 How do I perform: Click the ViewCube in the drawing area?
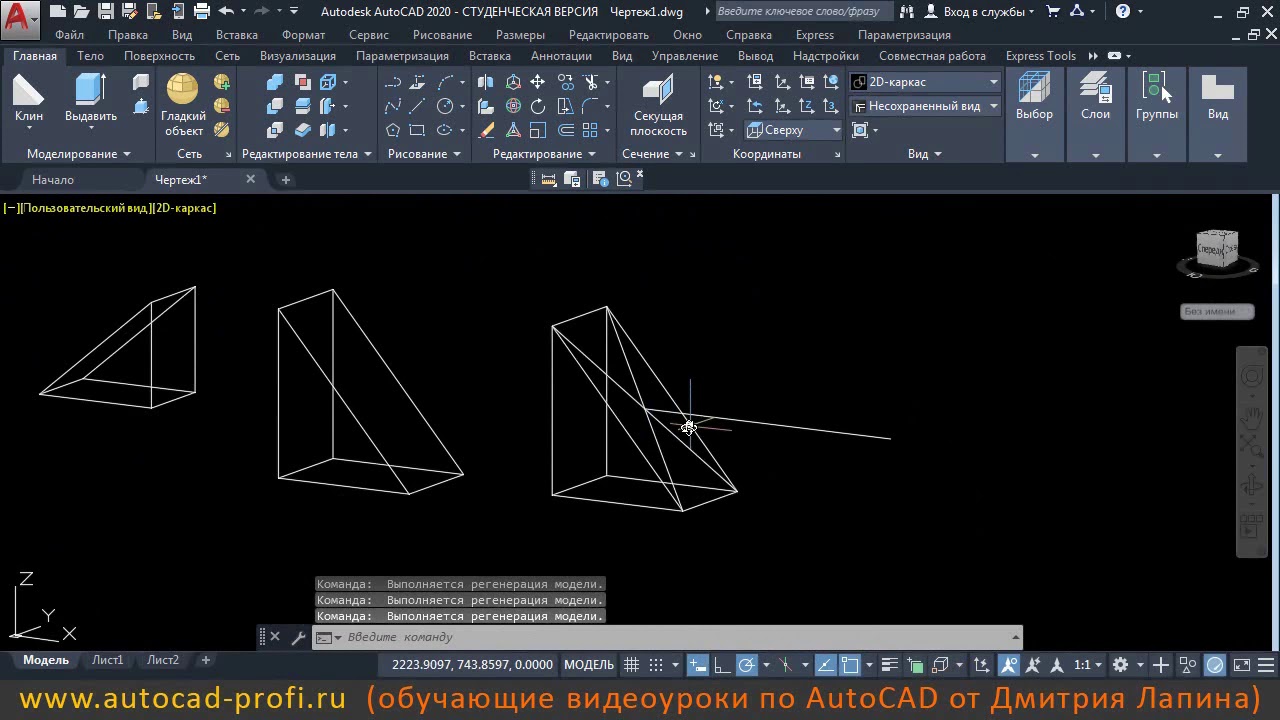pos(1218,250)
